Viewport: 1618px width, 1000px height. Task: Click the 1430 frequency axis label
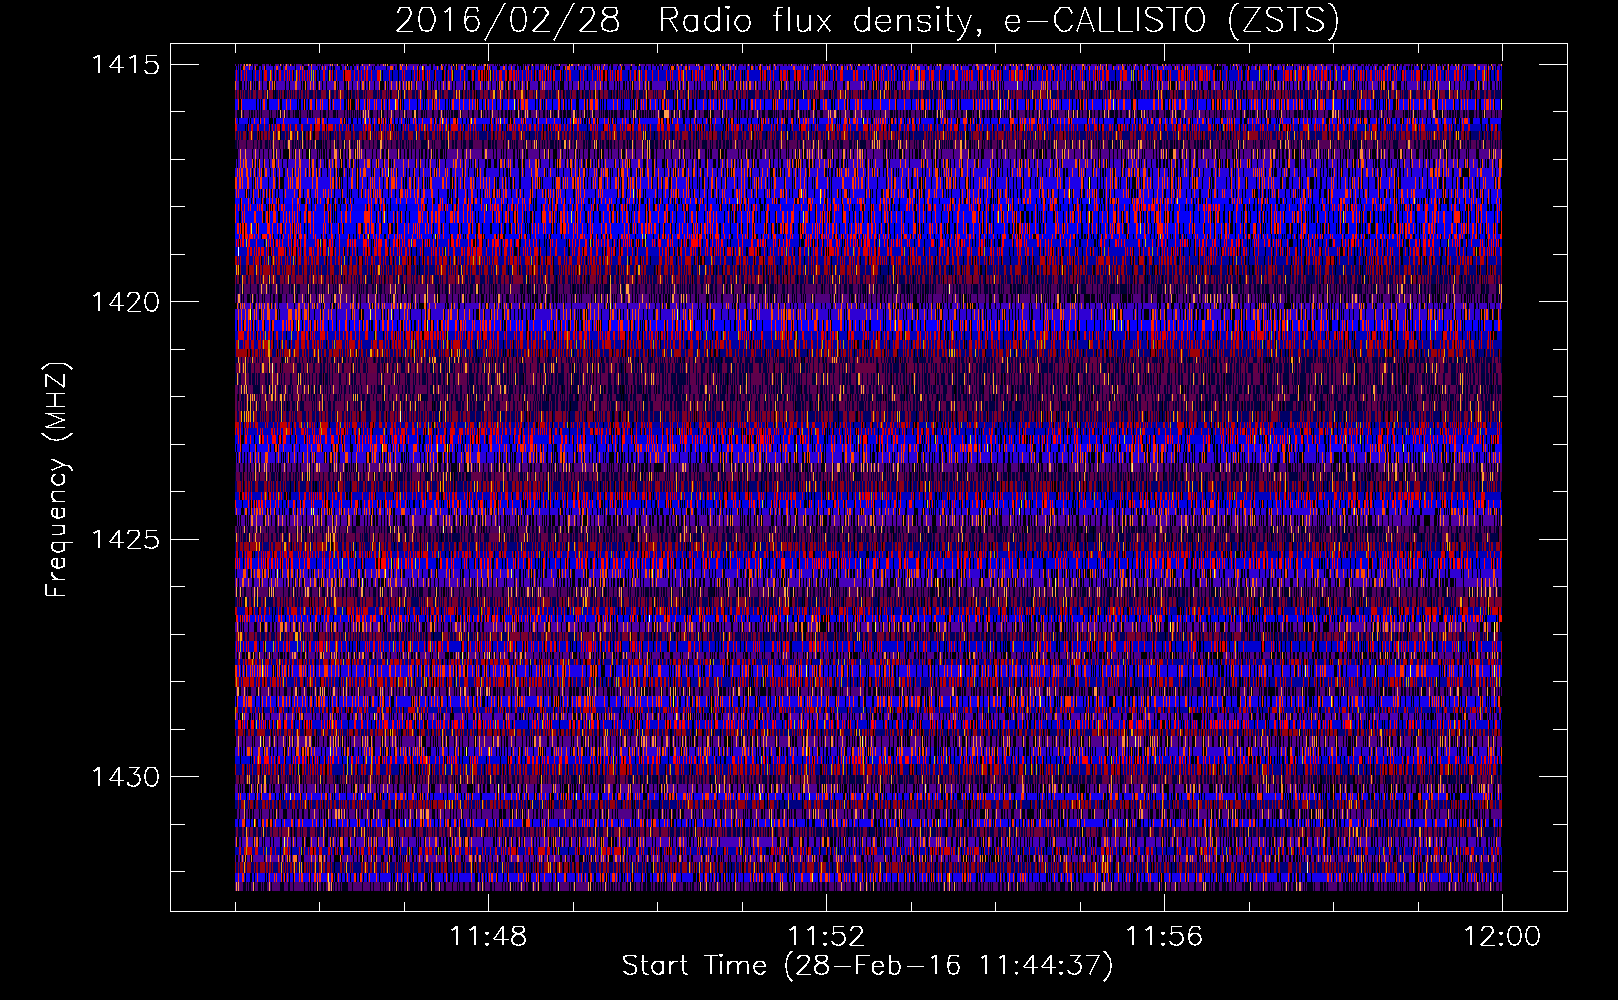pyautogui.click(x=125, y=777)
